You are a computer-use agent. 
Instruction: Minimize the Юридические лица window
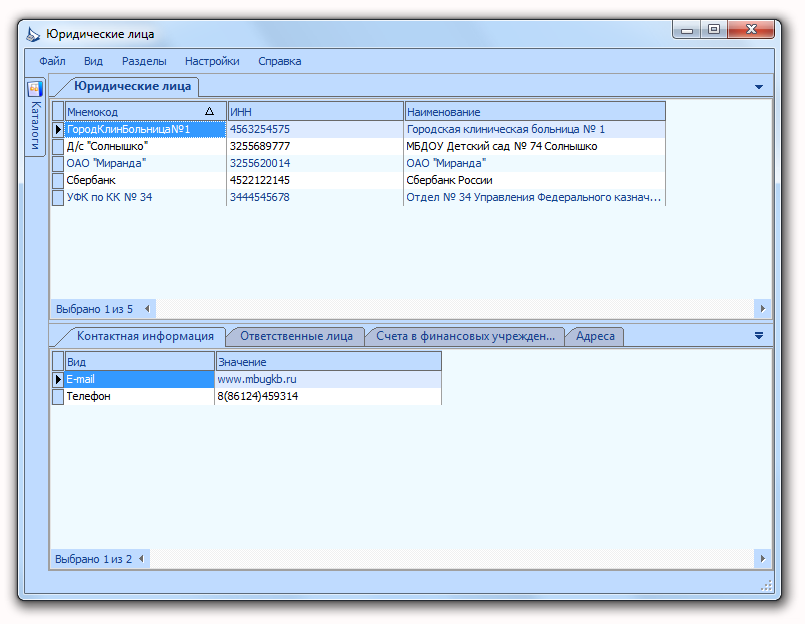pyautogui.click(x=687, y=30)
